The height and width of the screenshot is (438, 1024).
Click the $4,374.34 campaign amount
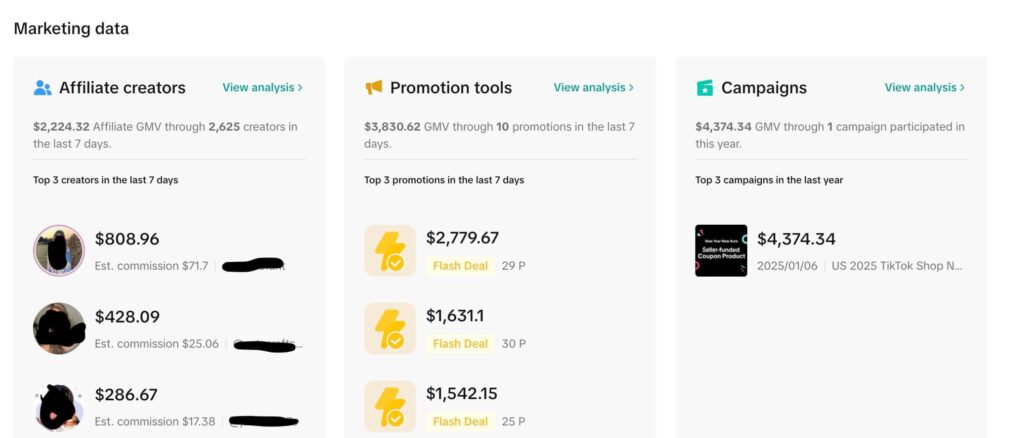(x=796, y=240)
